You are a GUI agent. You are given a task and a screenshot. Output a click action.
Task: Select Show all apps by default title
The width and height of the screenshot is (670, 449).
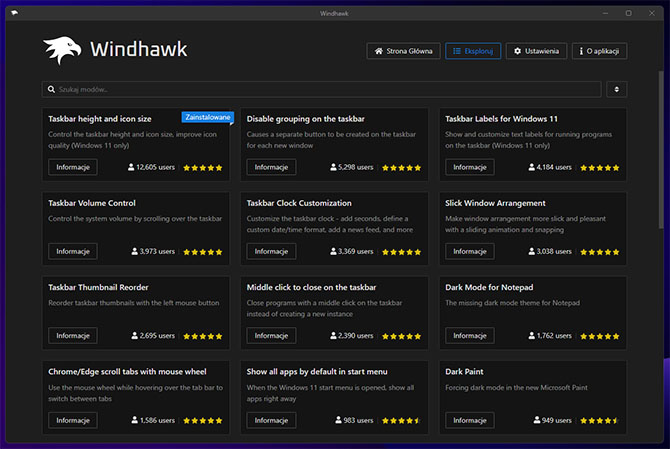[x=317, y=372]
